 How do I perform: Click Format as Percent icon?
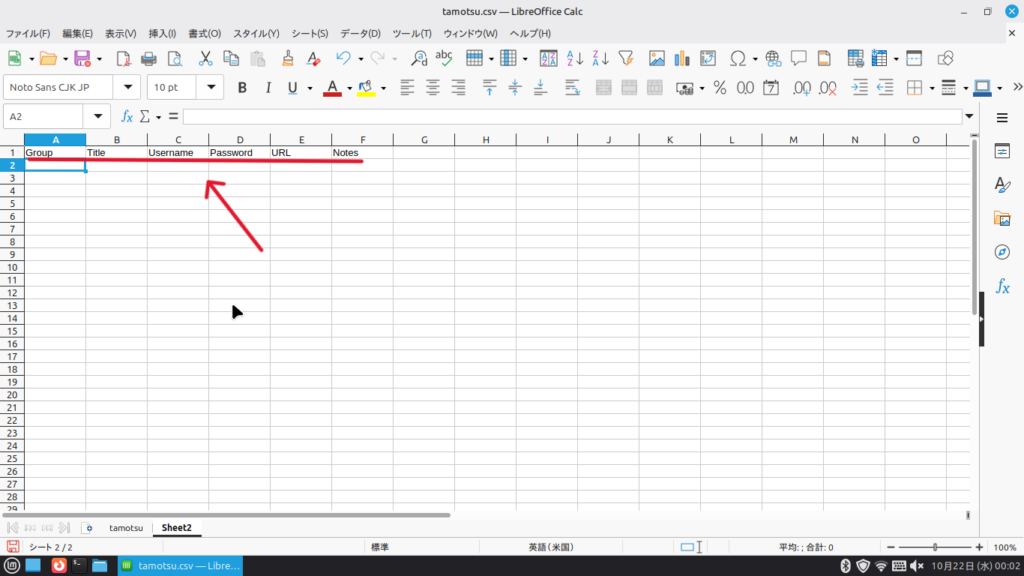pyautogui.click(x=719, y=88)
